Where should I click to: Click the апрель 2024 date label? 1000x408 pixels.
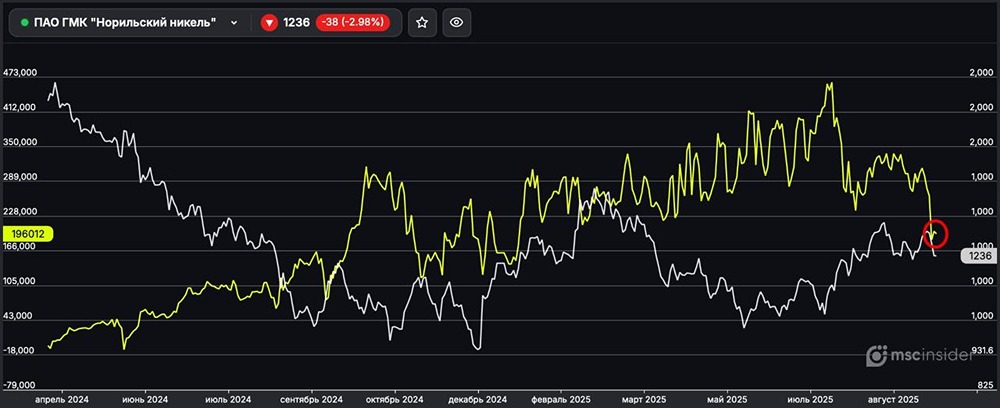point(62,399)
